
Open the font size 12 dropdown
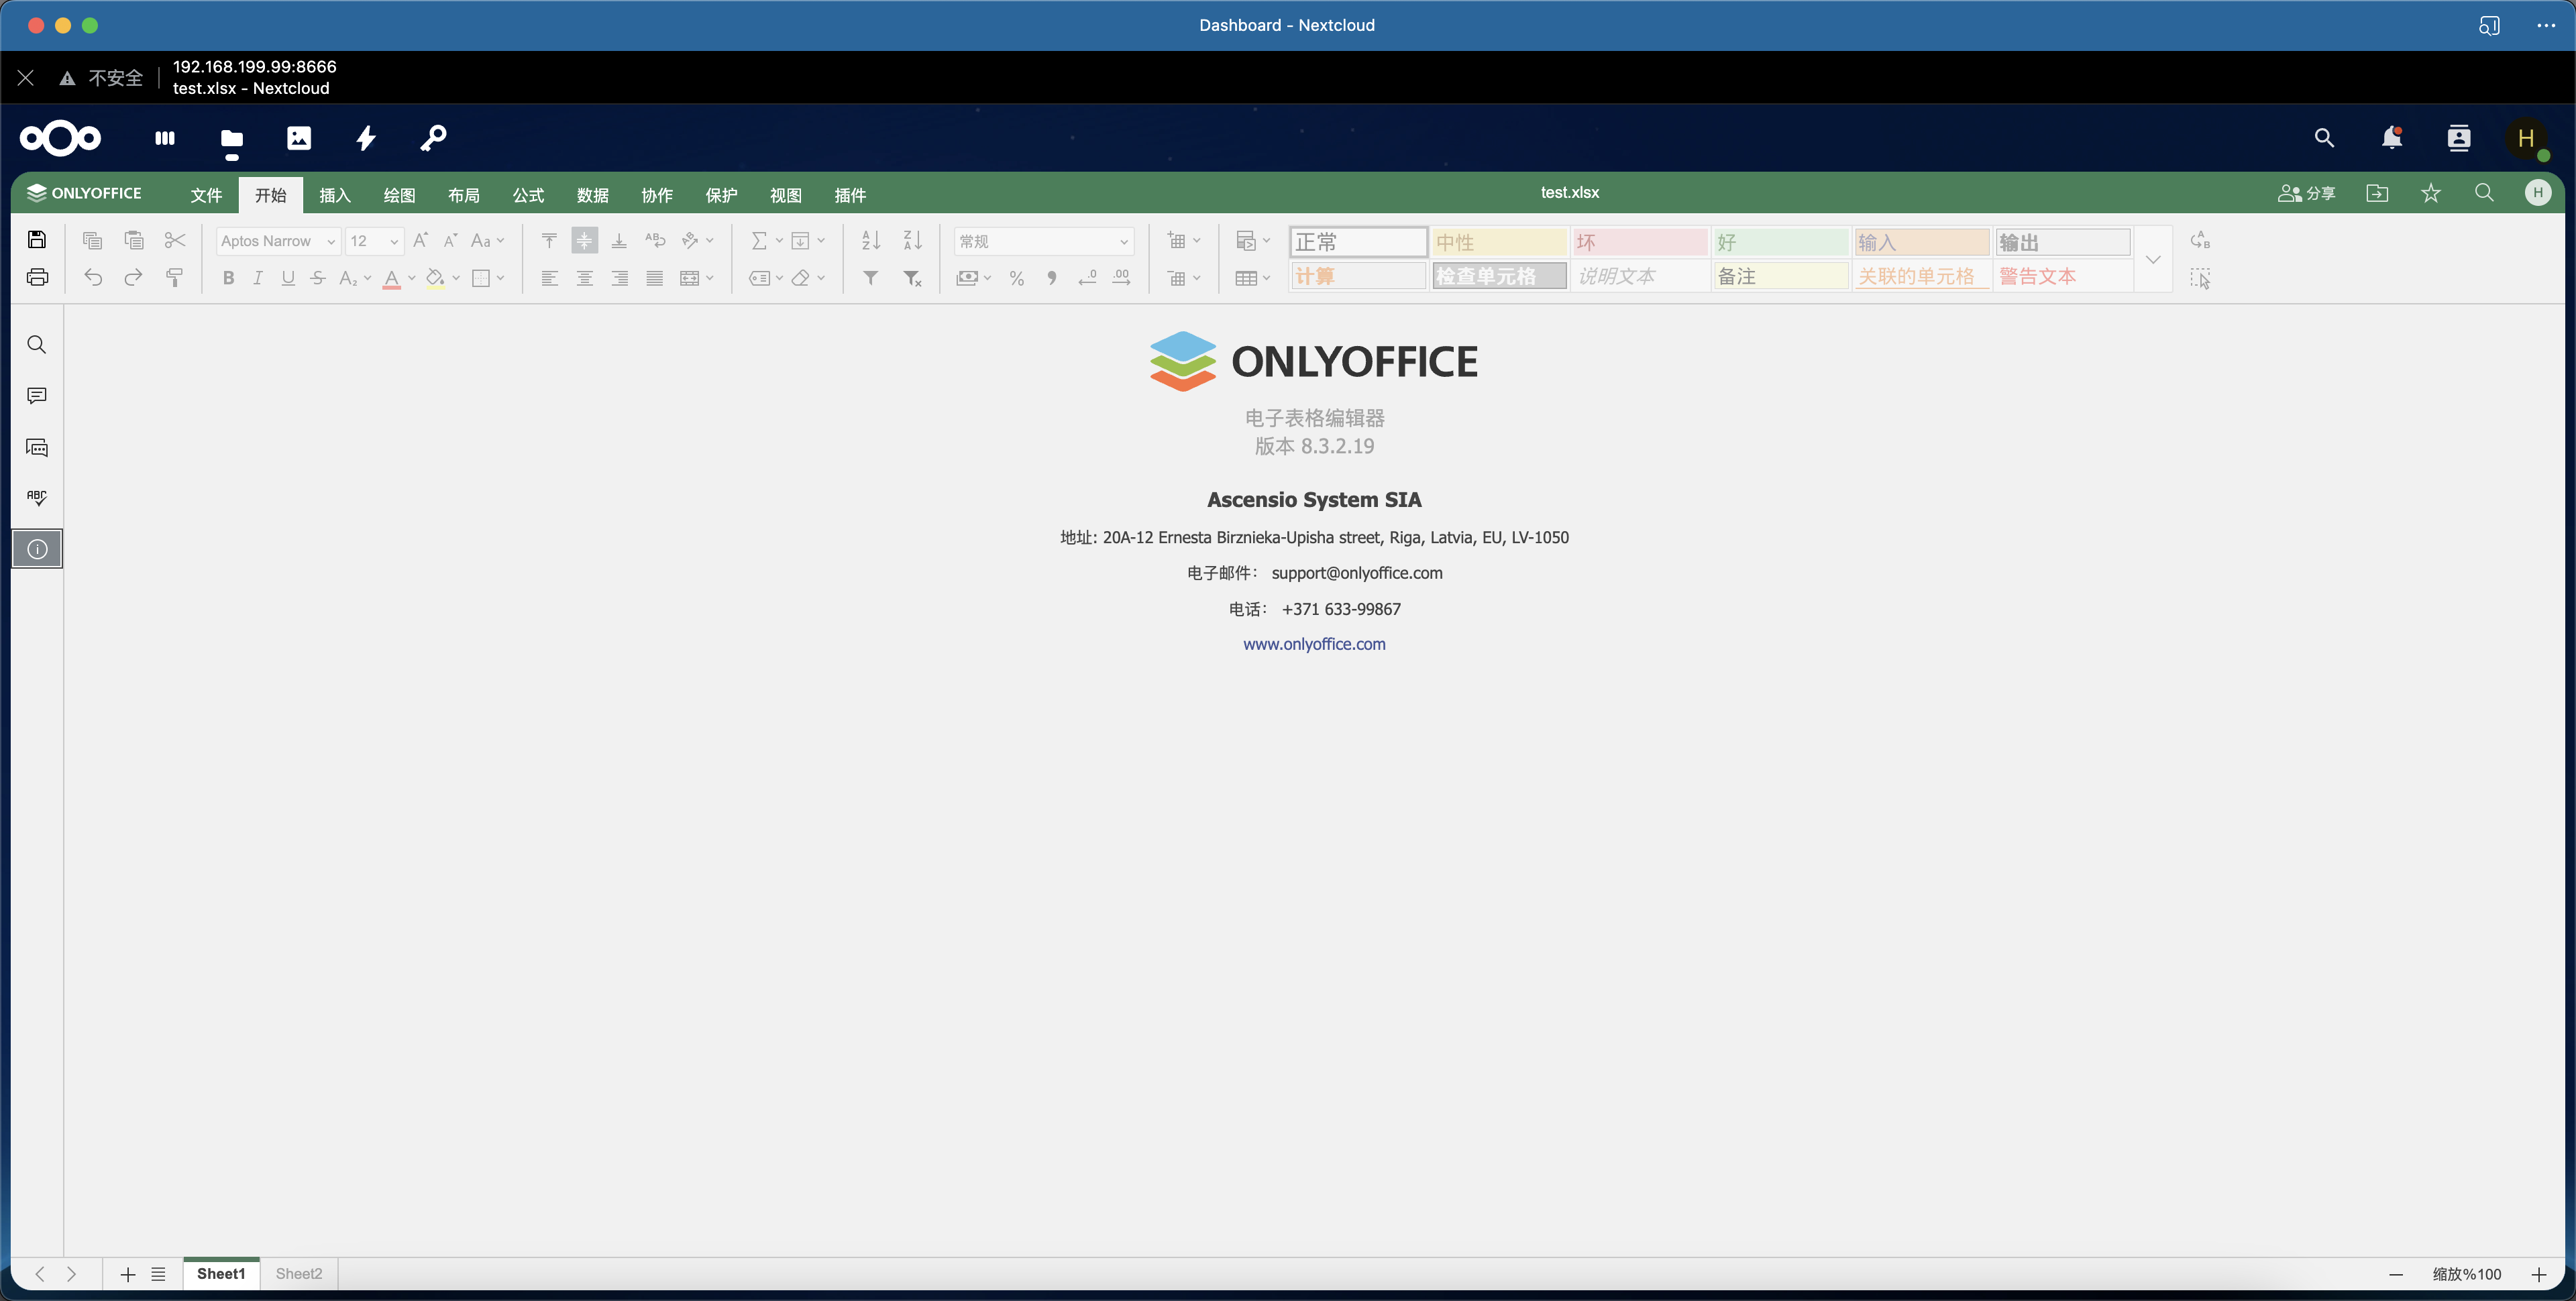tap(374, 241)
